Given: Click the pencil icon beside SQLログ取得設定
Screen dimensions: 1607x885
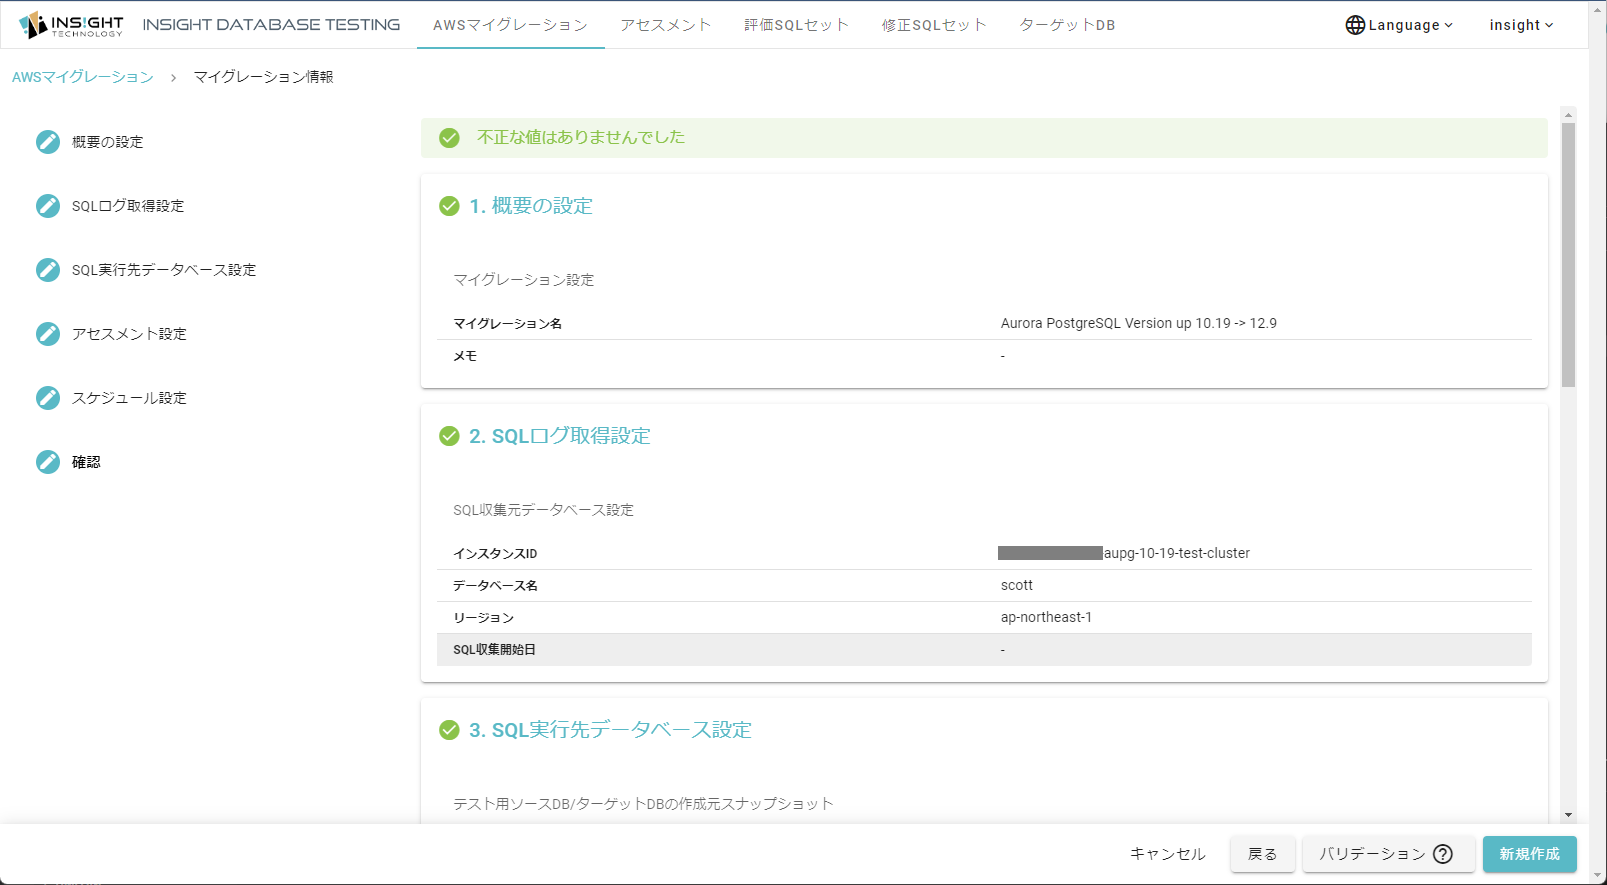Looking at the screenshot, I should tap(48, 206).
